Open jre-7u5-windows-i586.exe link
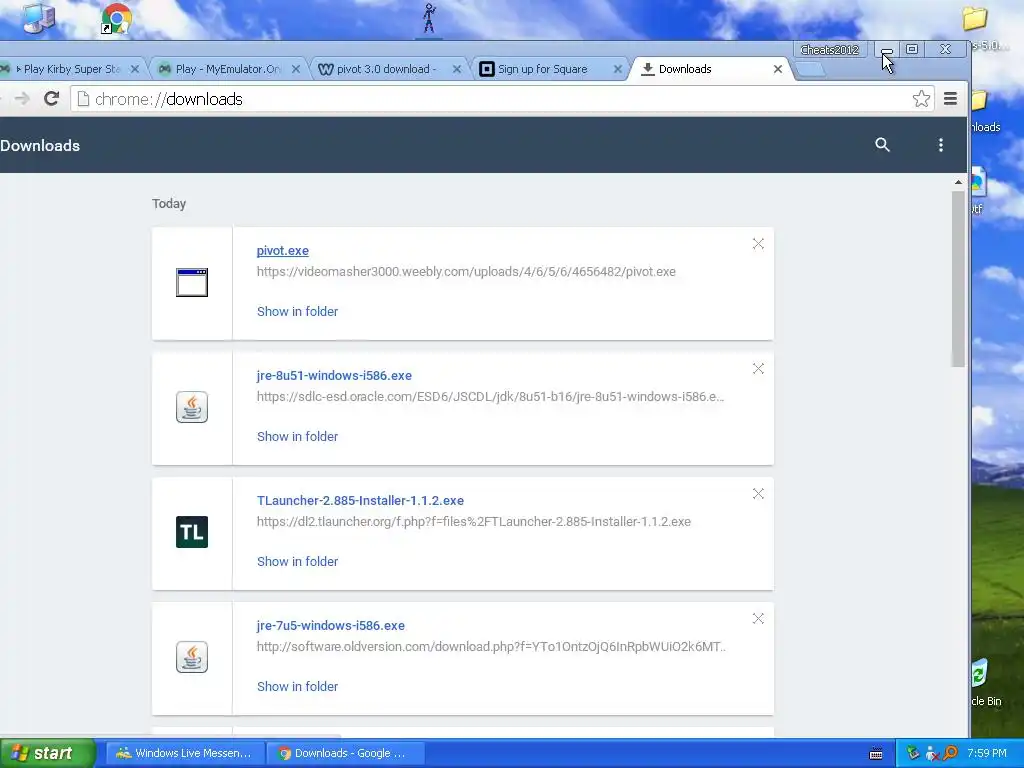1024x768 pixels. [330, 626]
